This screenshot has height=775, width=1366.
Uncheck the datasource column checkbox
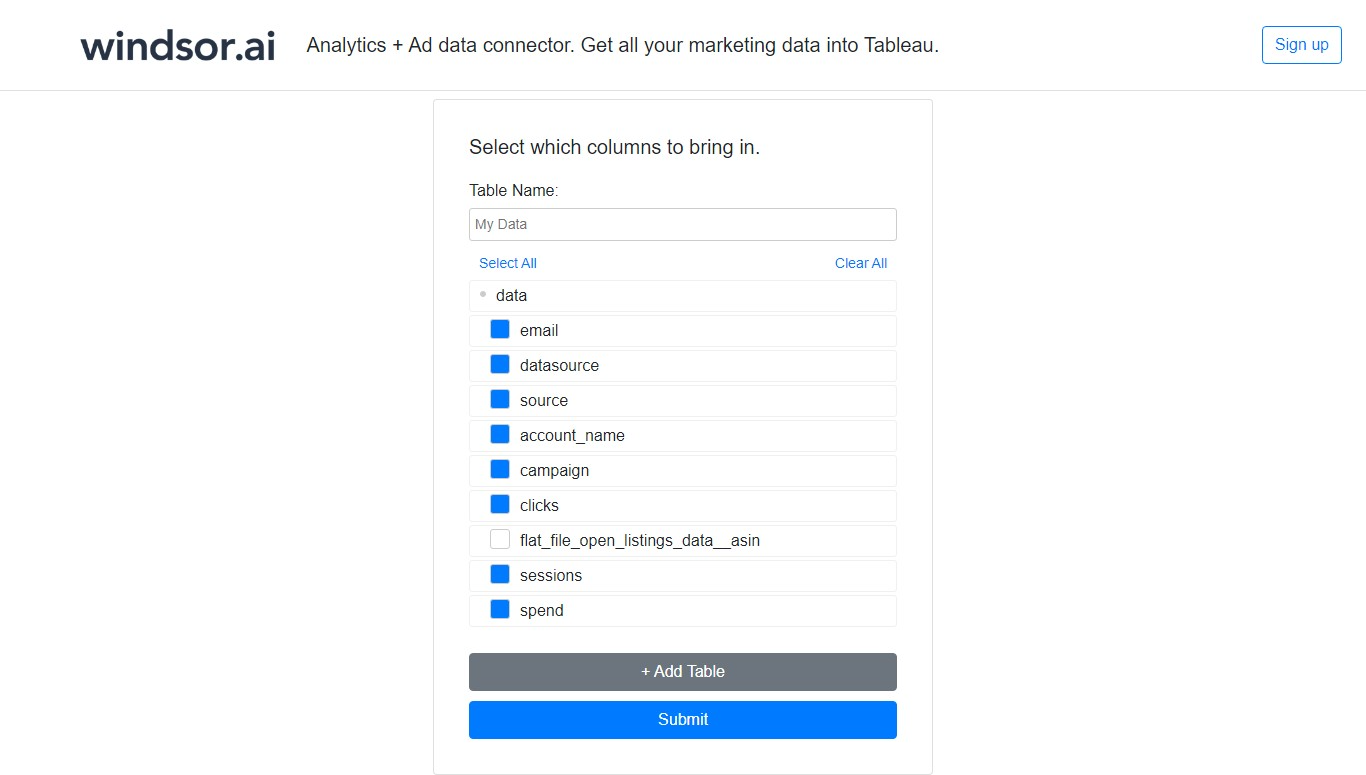pyautogui.click(x=500, y=365)
